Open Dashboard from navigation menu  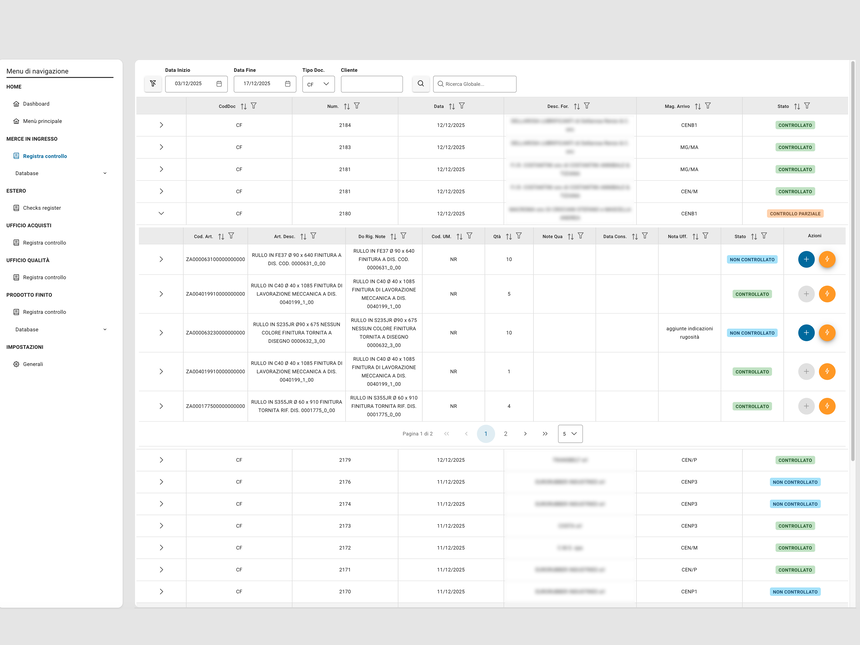click(36, 104)
